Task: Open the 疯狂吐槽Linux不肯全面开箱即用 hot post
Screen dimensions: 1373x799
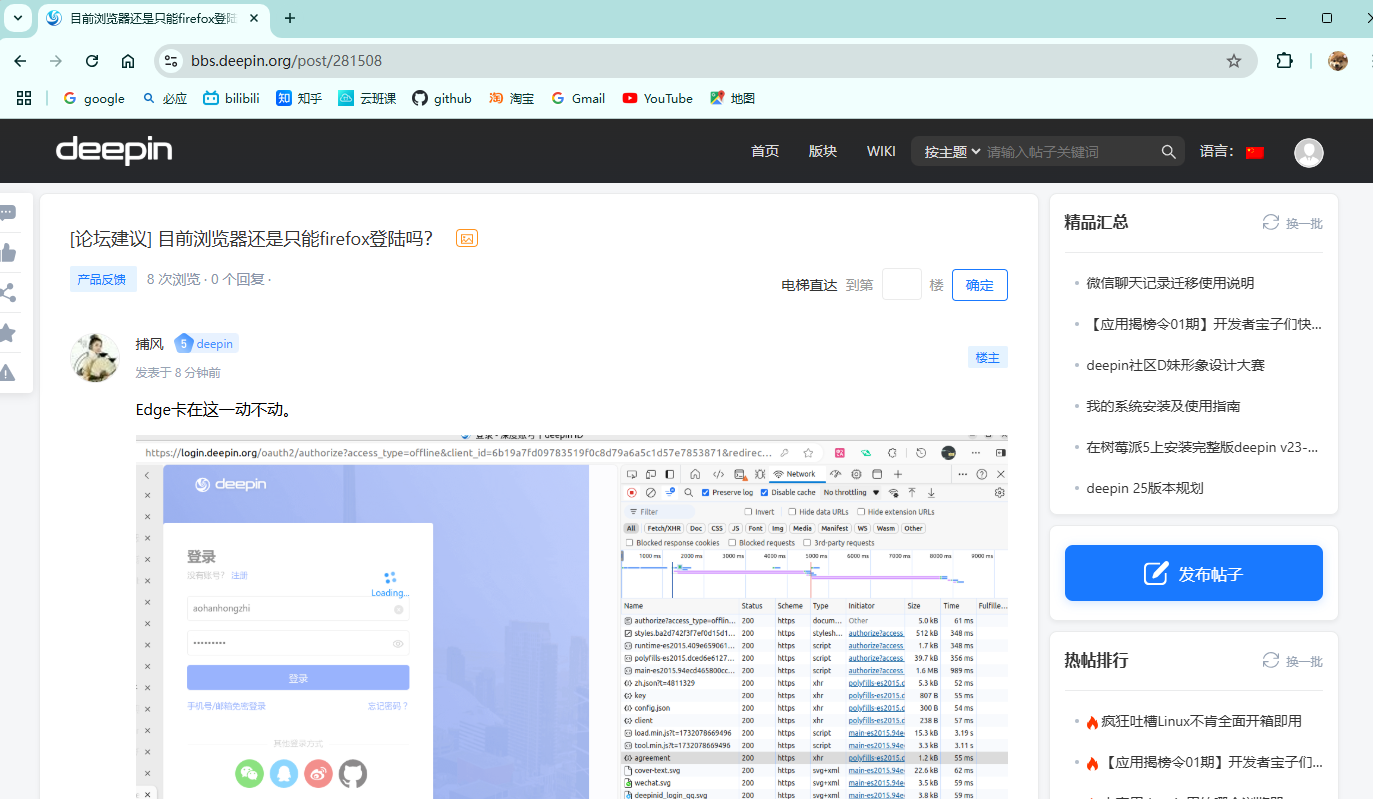Action: click(x=1201, y=721)
